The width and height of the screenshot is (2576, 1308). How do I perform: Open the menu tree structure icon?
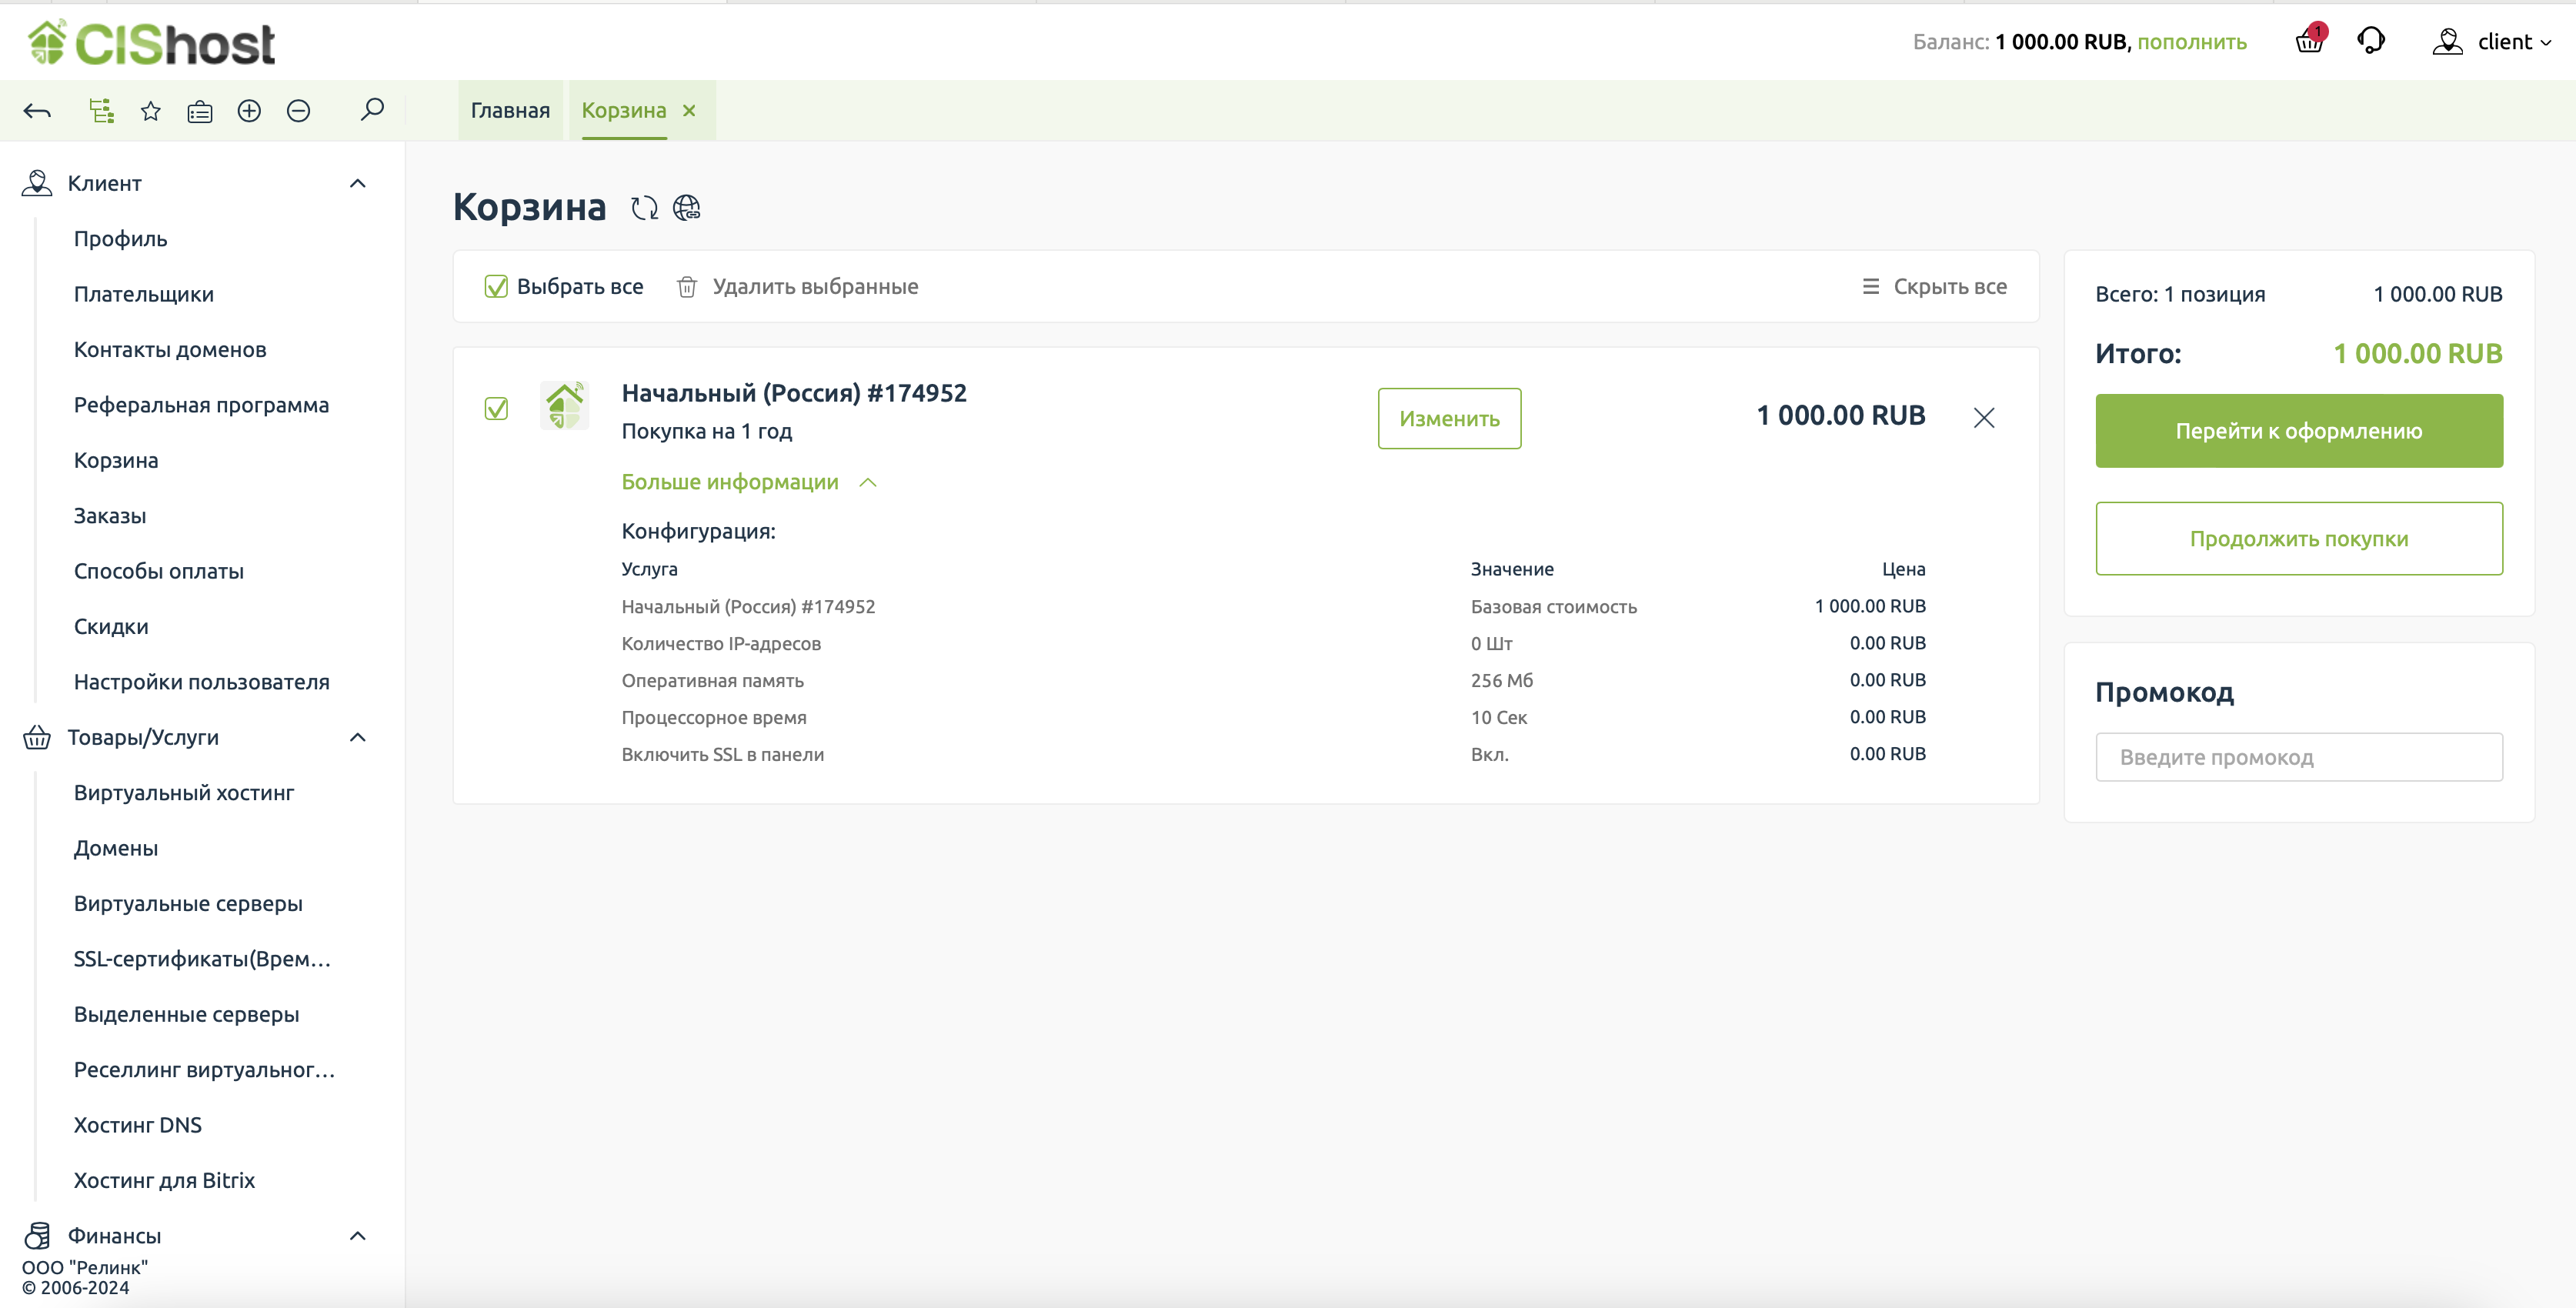101,111
